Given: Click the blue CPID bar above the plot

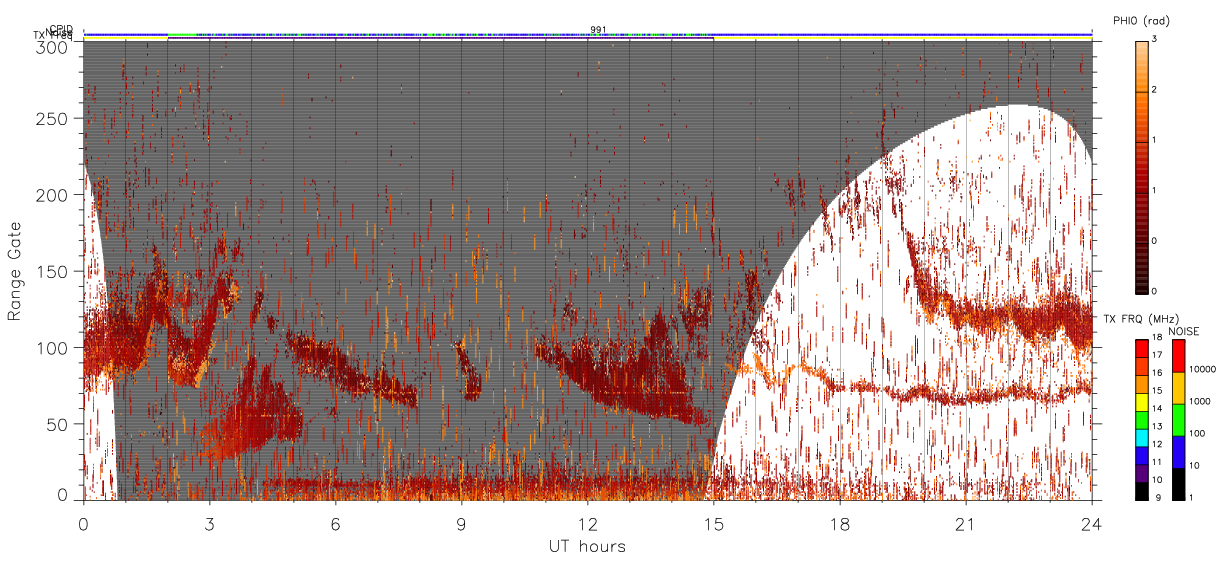Looking at the screenshot, I should pyautogui.click(x=588, y=33).
